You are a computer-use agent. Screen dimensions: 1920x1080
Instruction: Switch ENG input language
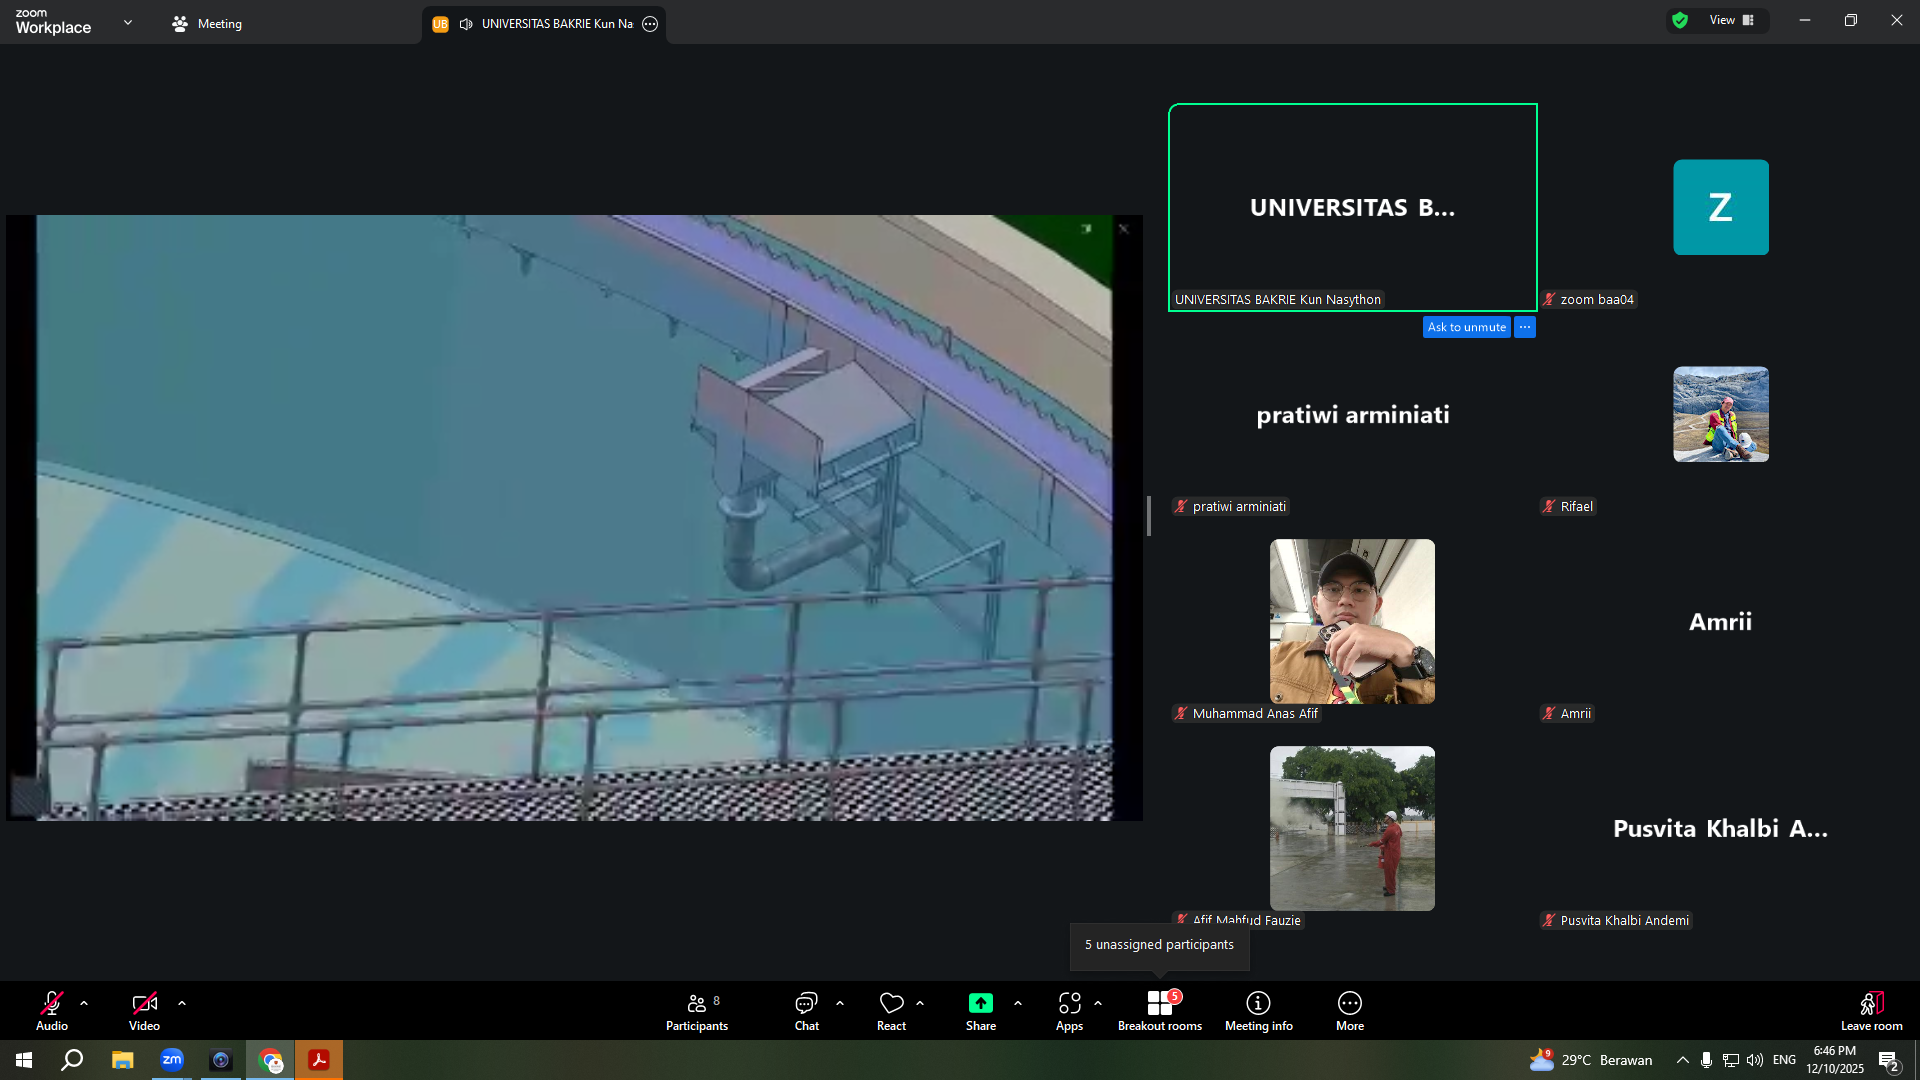[x=1784, y=1060]
